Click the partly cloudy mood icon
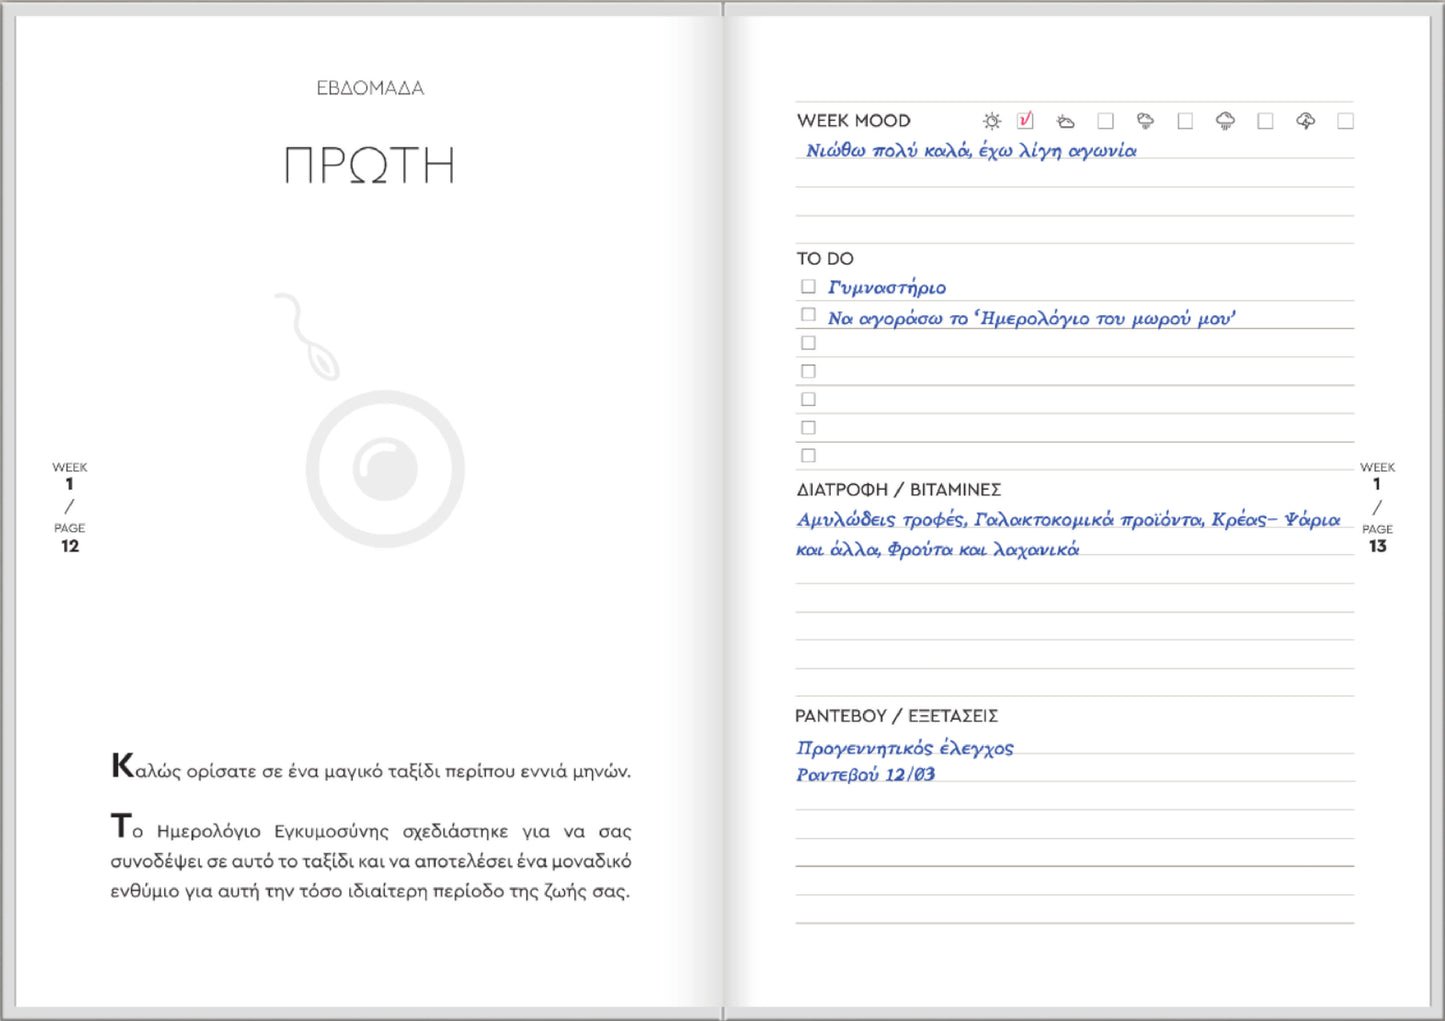1445x1021 pixels. click(x=1066, y=121)
